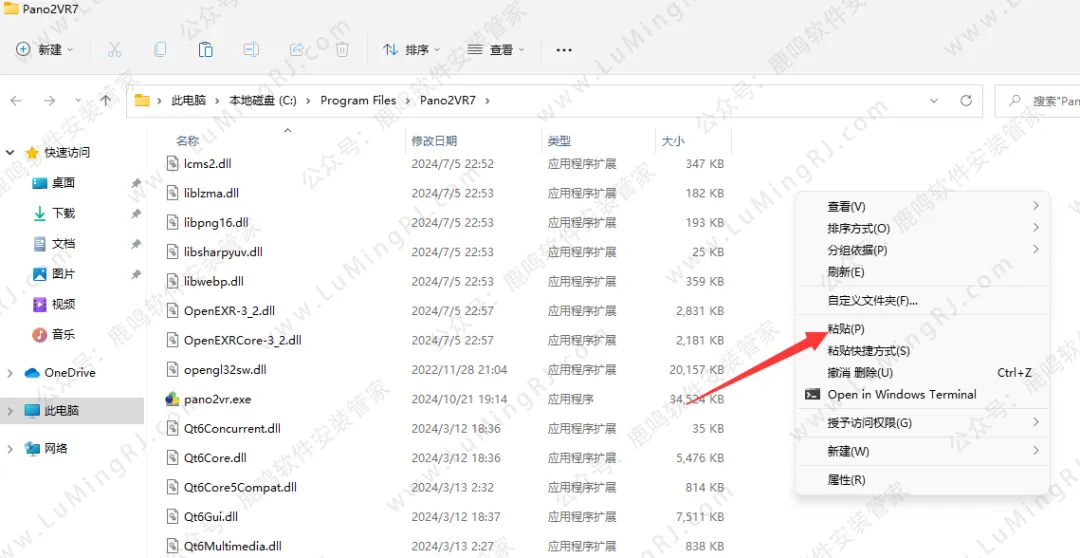
Task: Sort by 名称 column header
Action: pyautogui.click(x=187, y=141)
